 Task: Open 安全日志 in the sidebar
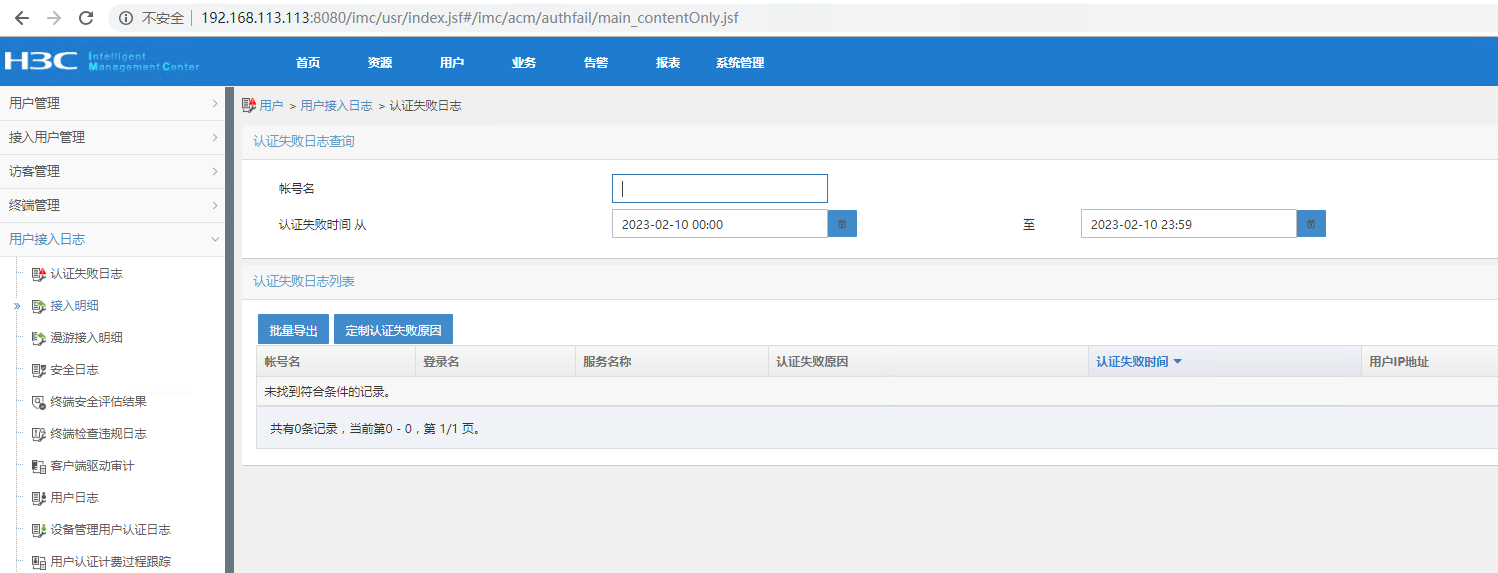(75, 370)
